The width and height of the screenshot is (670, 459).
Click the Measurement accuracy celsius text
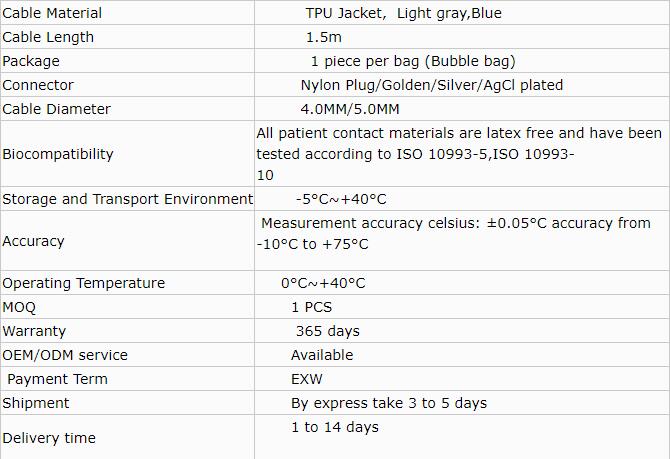[x=455, y=233]
